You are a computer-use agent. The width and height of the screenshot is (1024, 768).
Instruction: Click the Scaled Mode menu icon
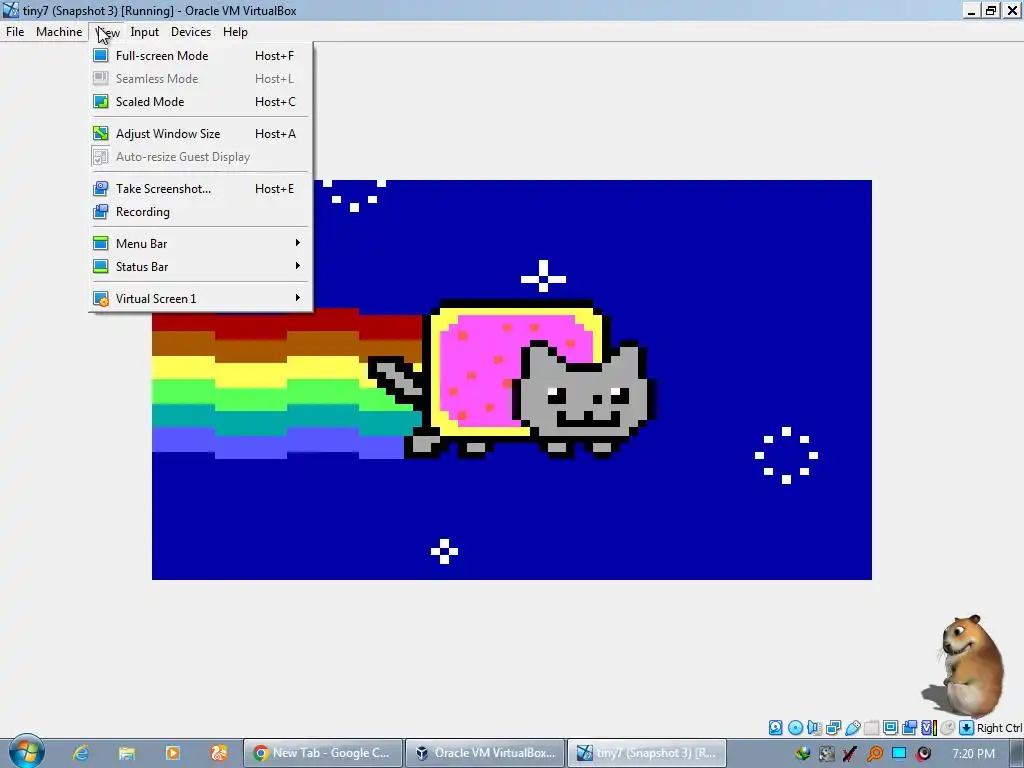pyautogui.click(x=101, y=101)
